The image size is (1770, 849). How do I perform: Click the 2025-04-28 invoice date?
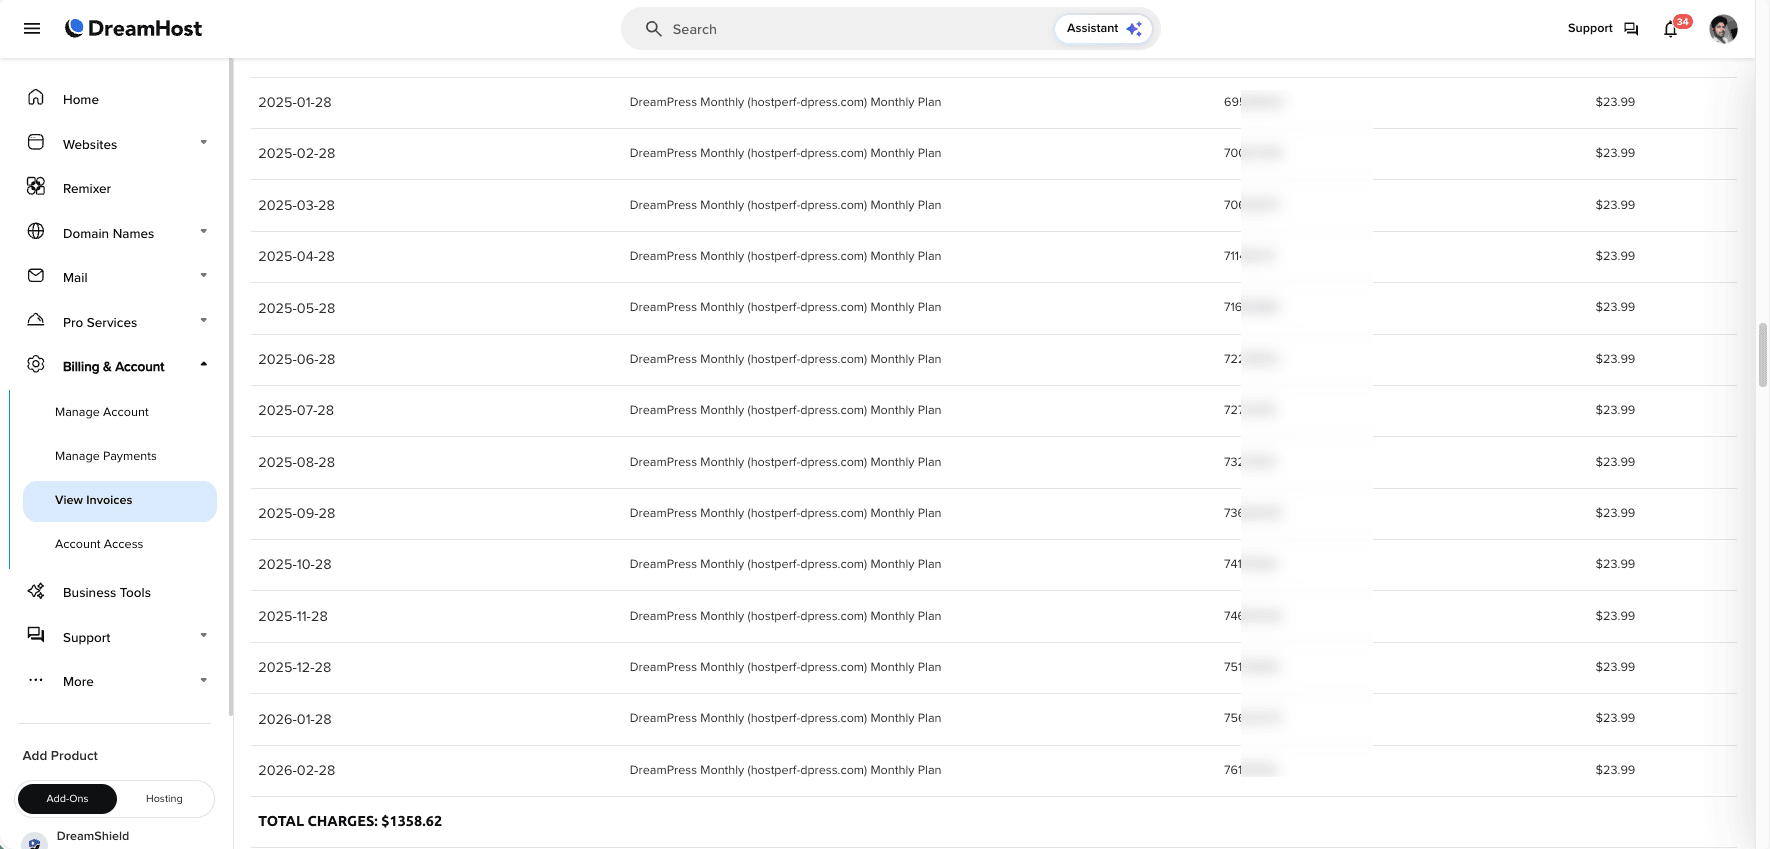coord(297,256)
